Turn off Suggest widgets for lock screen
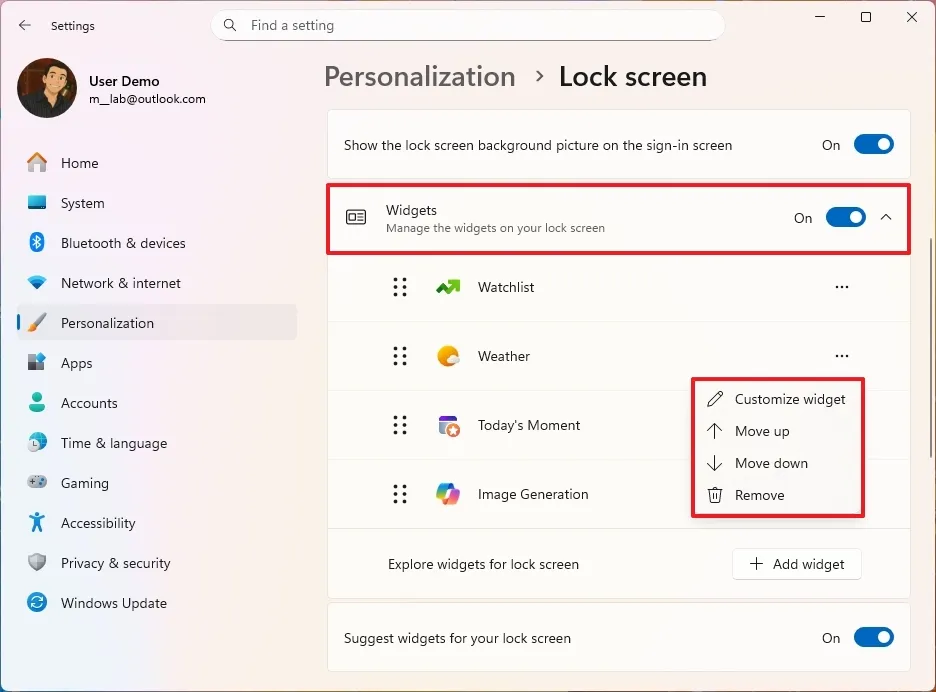936x692 pixels. [x=873, y=637]
